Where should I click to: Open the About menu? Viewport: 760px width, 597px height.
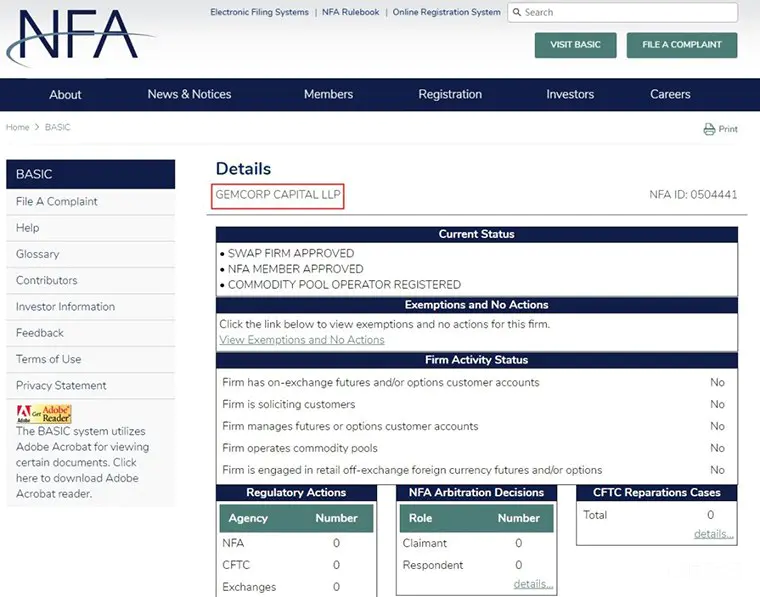[65, 94]
